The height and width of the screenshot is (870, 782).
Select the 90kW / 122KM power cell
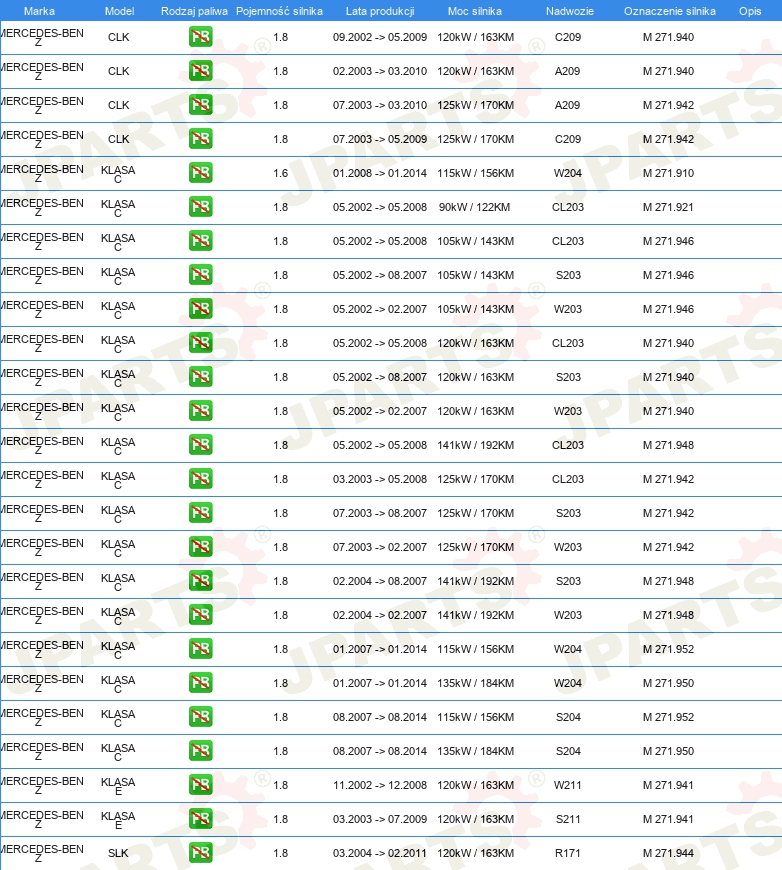(475, 207)
